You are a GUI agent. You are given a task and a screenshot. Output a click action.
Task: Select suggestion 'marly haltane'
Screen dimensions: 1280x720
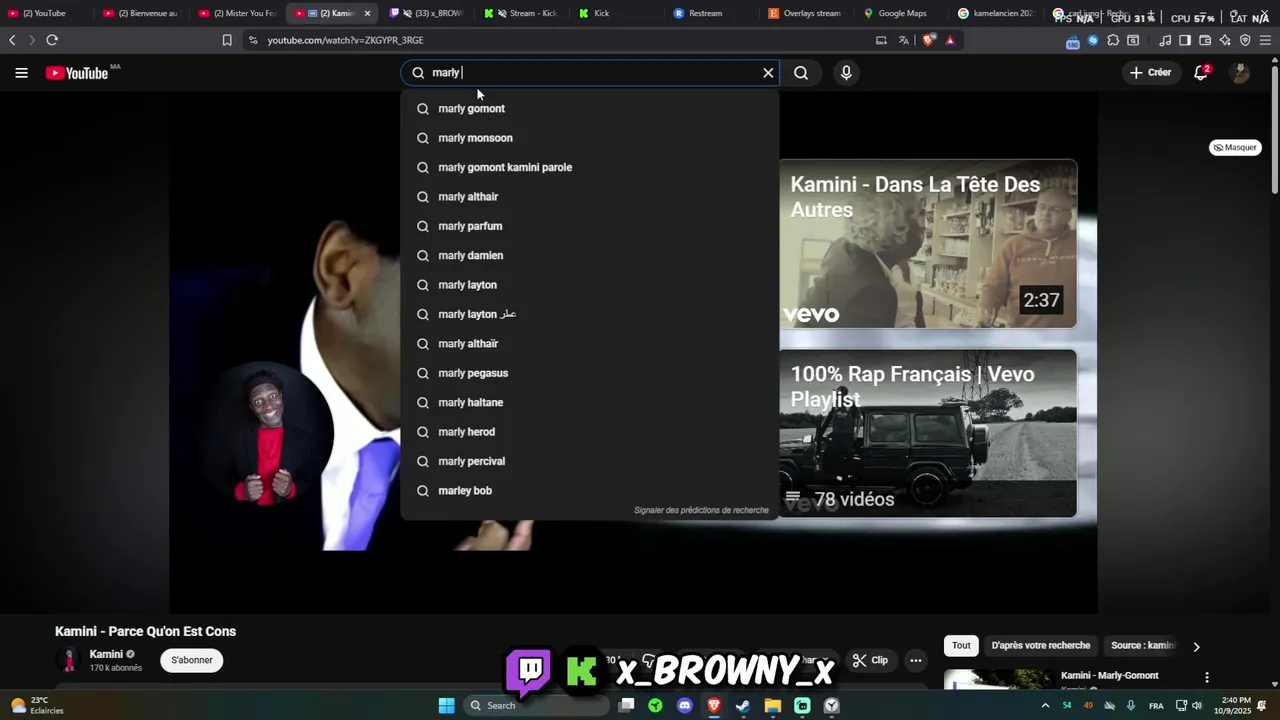589,402
